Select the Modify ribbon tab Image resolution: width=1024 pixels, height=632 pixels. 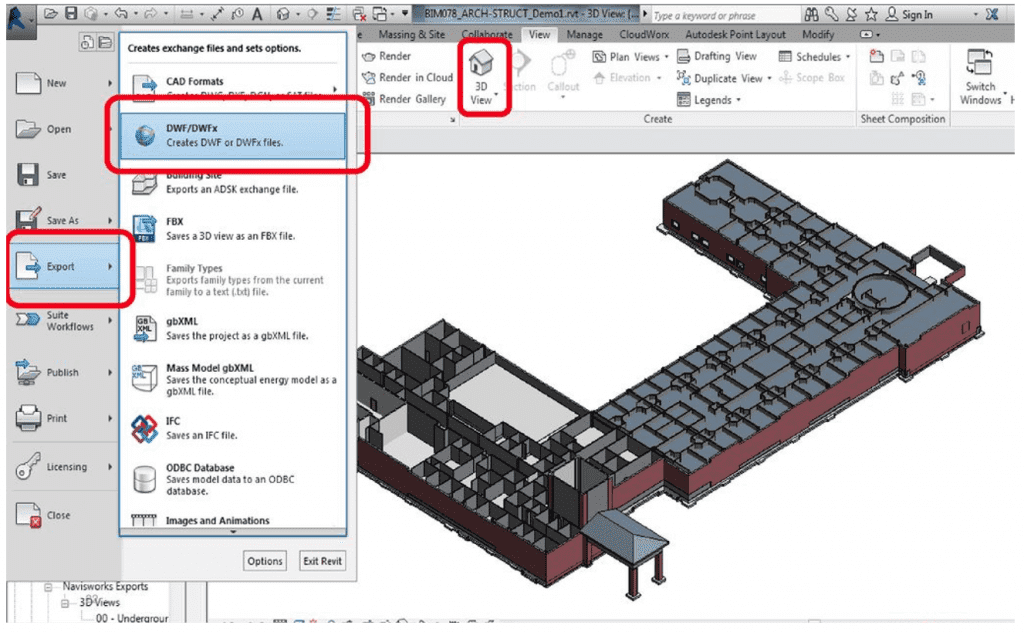(x=818, y=35)
